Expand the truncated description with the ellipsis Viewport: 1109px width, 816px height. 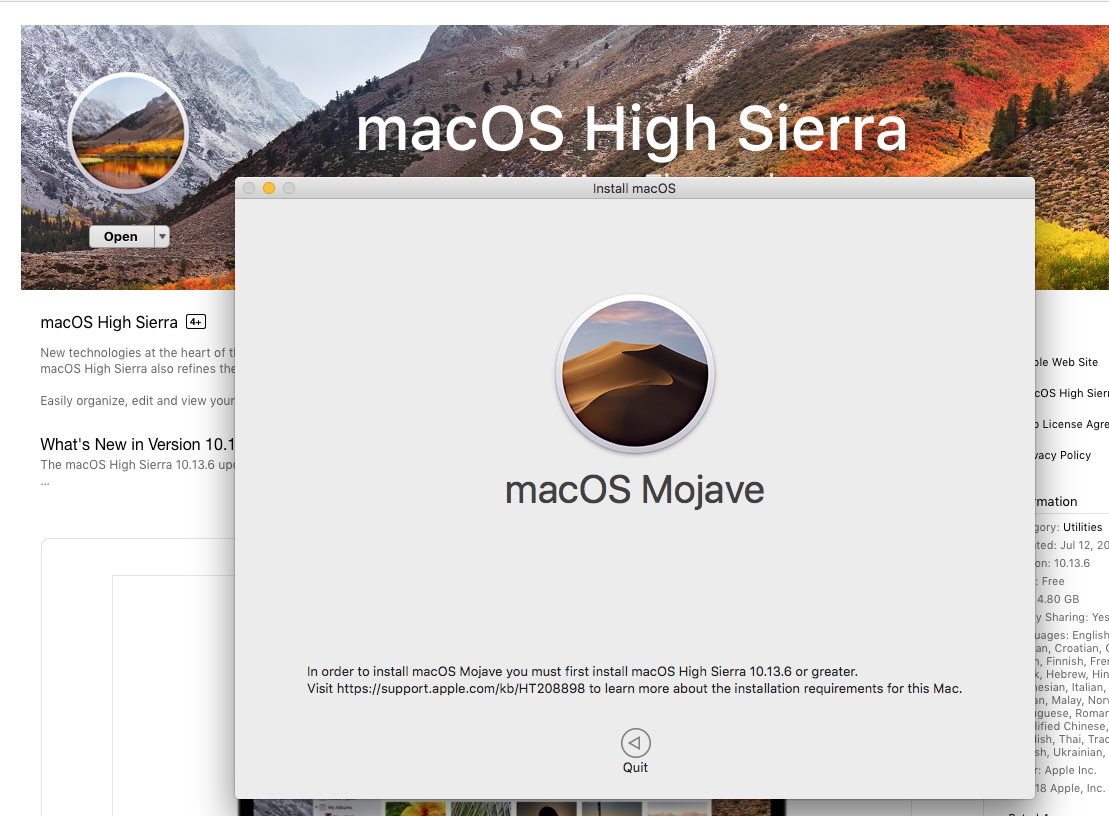pyautogui.click(x=45, y=483)
